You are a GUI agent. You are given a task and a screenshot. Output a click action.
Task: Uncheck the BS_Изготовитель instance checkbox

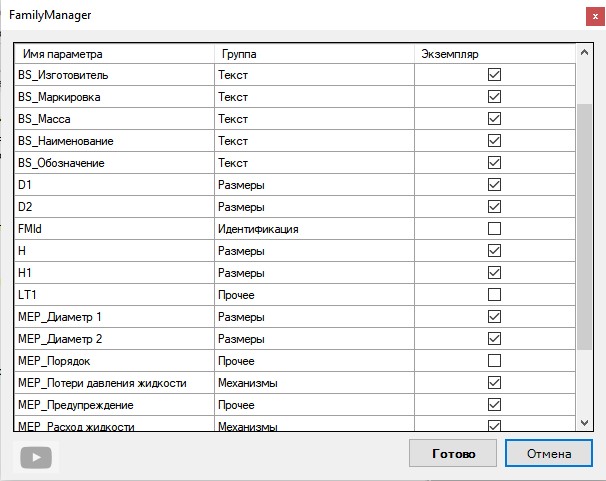pos(494,75)
